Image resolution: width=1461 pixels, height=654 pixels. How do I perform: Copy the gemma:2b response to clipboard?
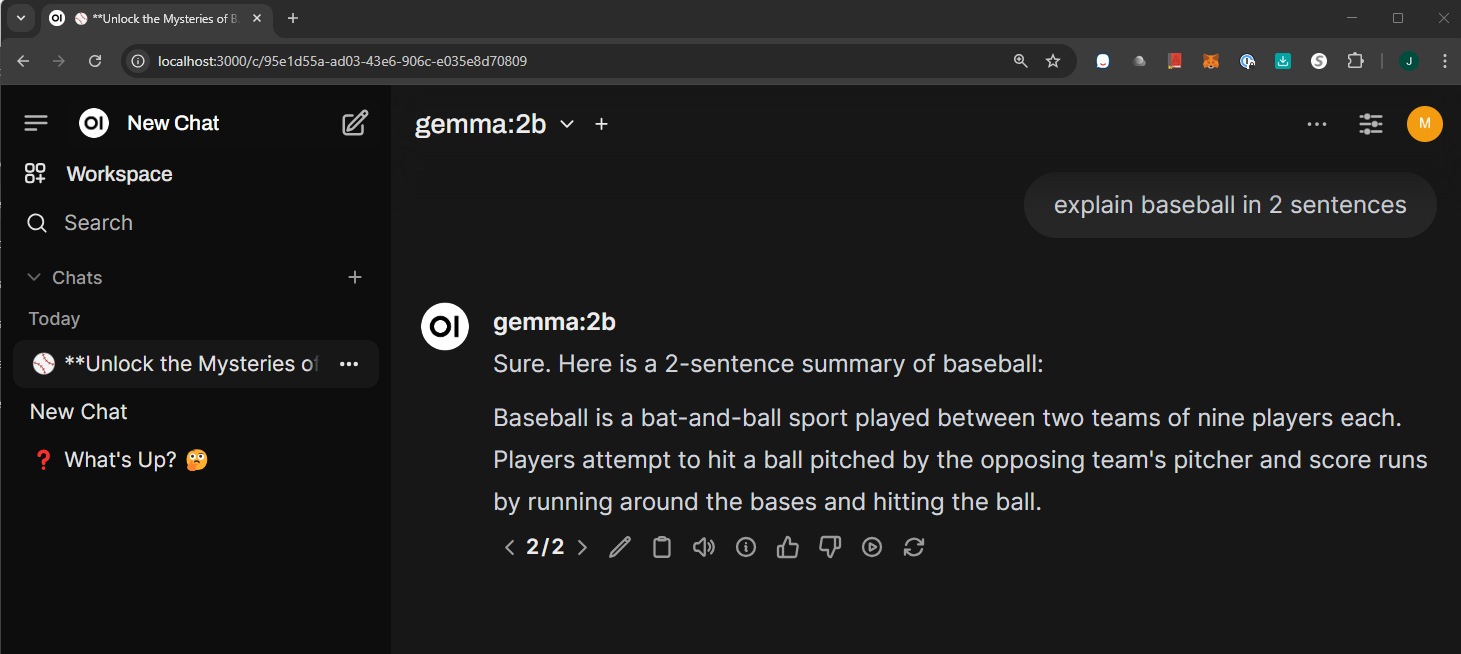[662, 547]
